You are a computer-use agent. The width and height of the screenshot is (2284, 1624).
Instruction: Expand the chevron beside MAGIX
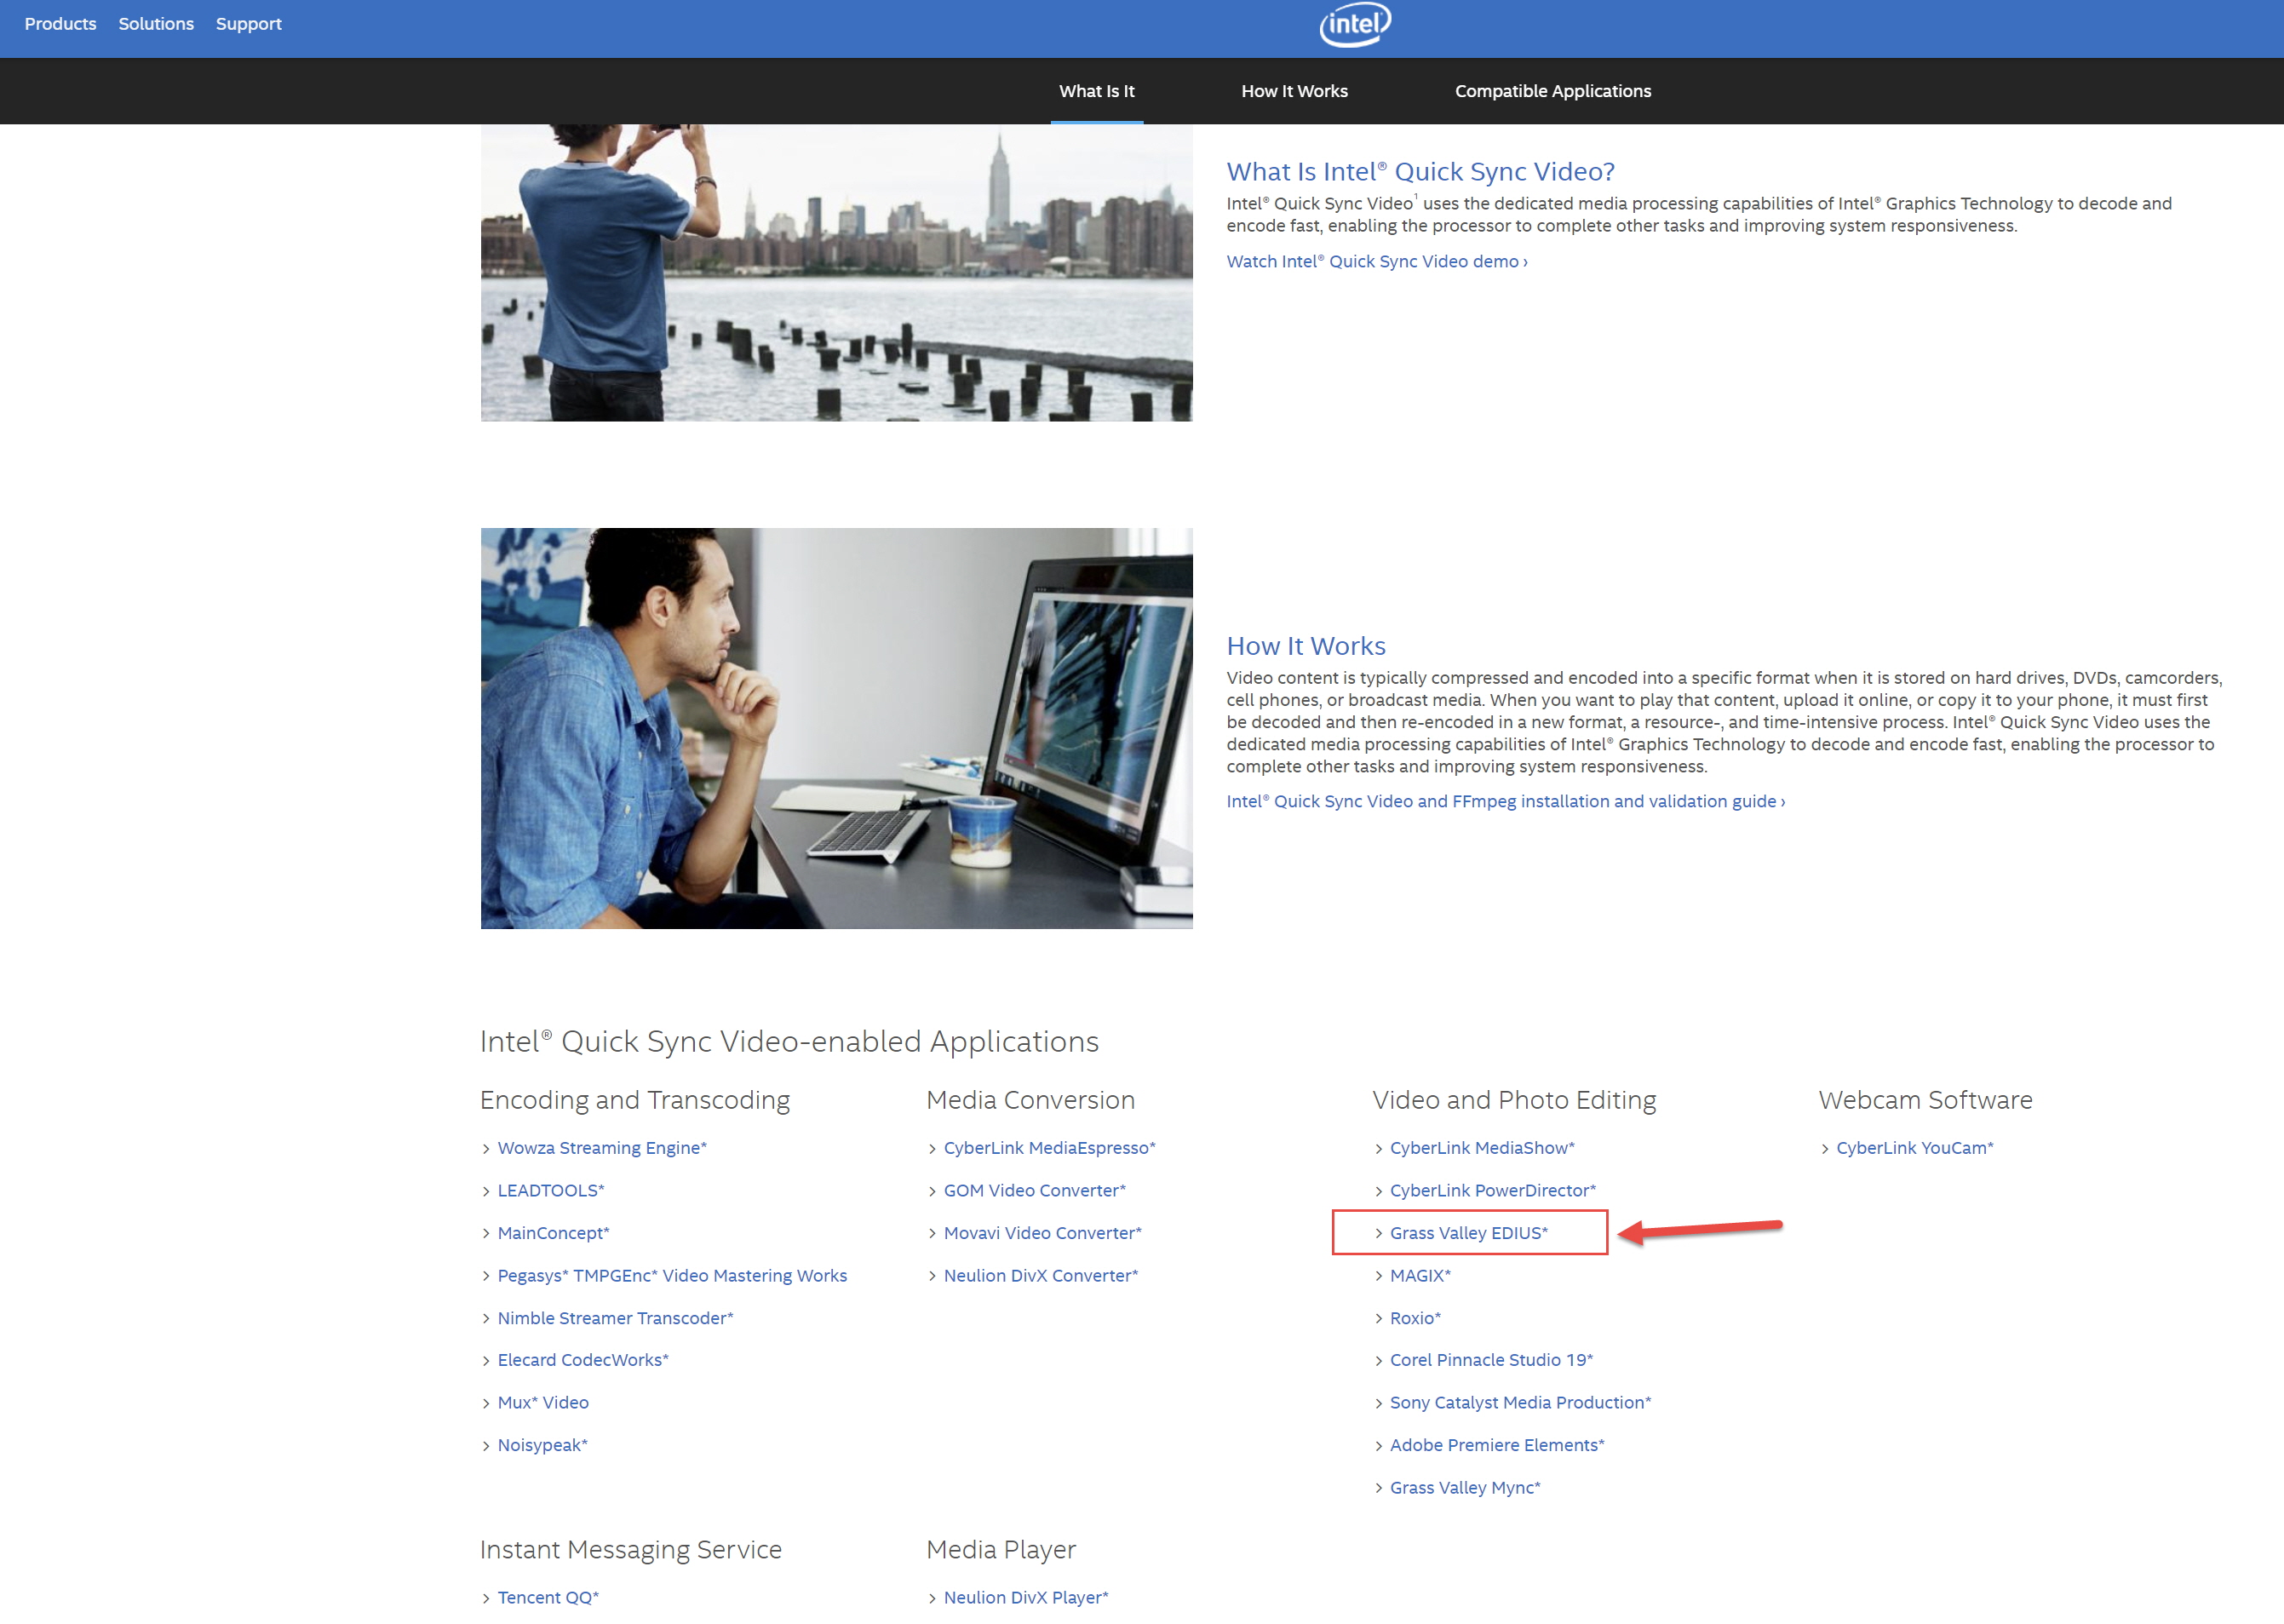[x=1379, y=1275]
